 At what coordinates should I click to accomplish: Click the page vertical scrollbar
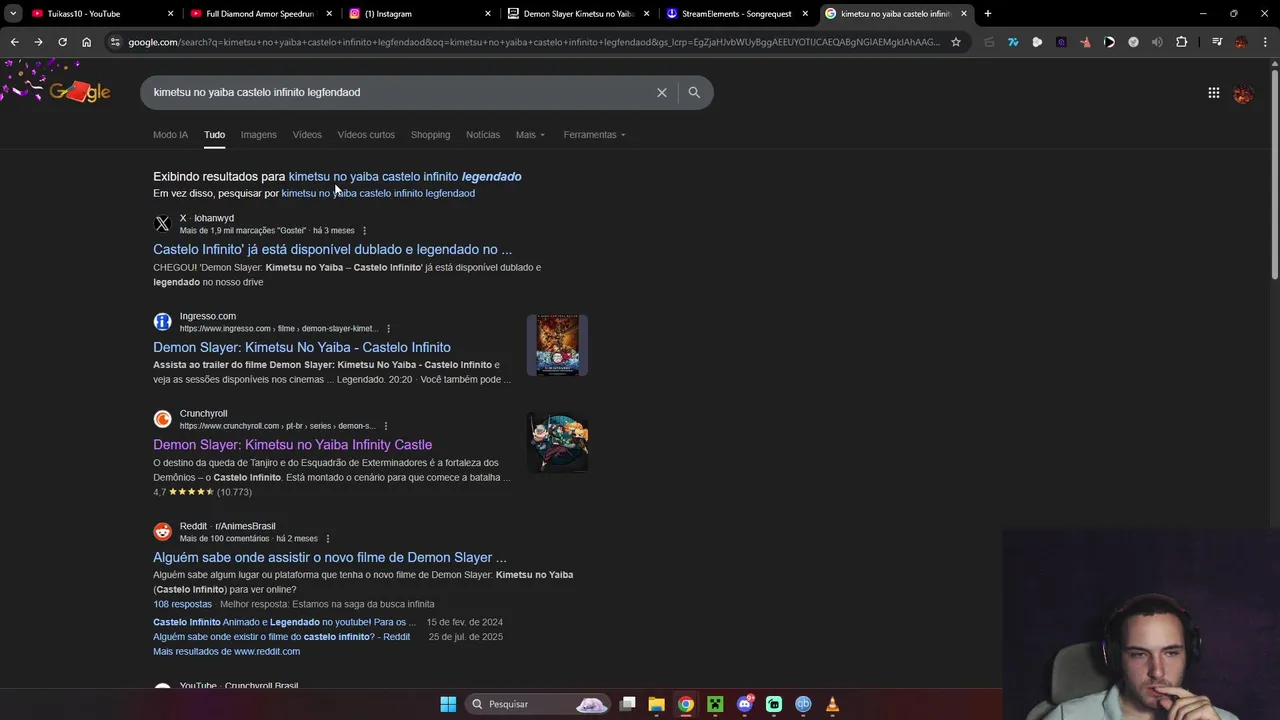point(1274,175)
